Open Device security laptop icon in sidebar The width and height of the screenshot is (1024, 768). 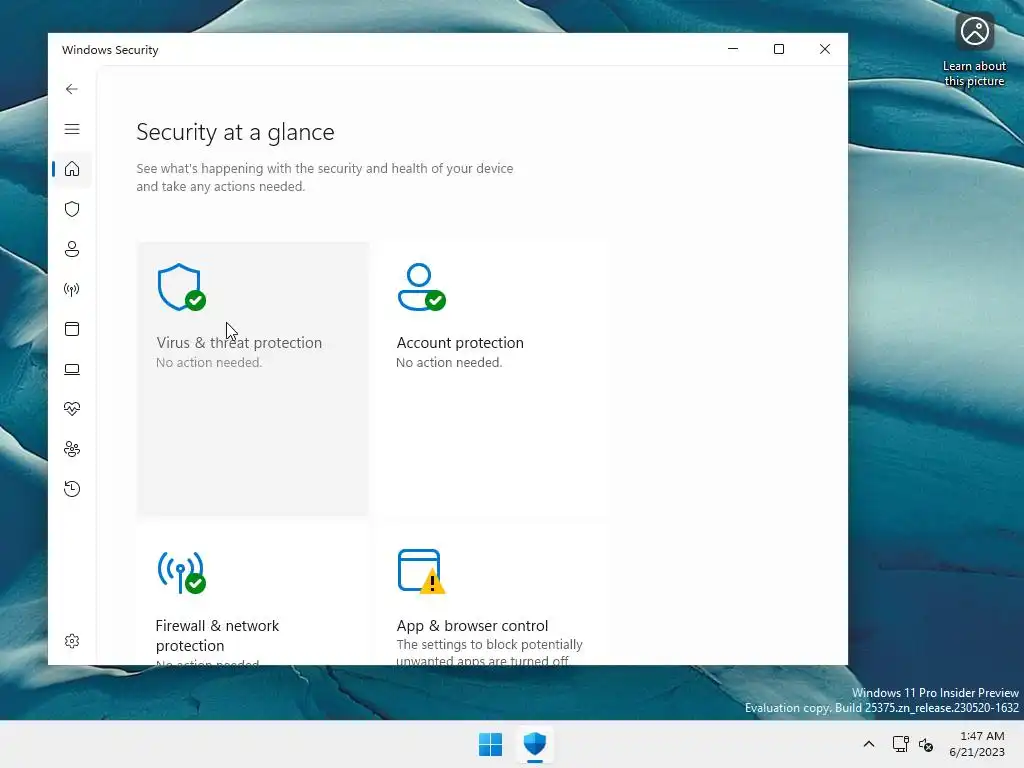[72, 370]
